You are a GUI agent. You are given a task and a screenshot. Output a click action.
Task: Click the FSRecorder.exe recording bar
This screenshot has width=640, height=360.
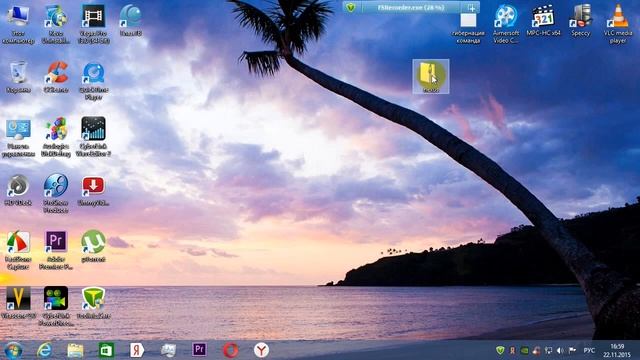click(x=411, y=7)
